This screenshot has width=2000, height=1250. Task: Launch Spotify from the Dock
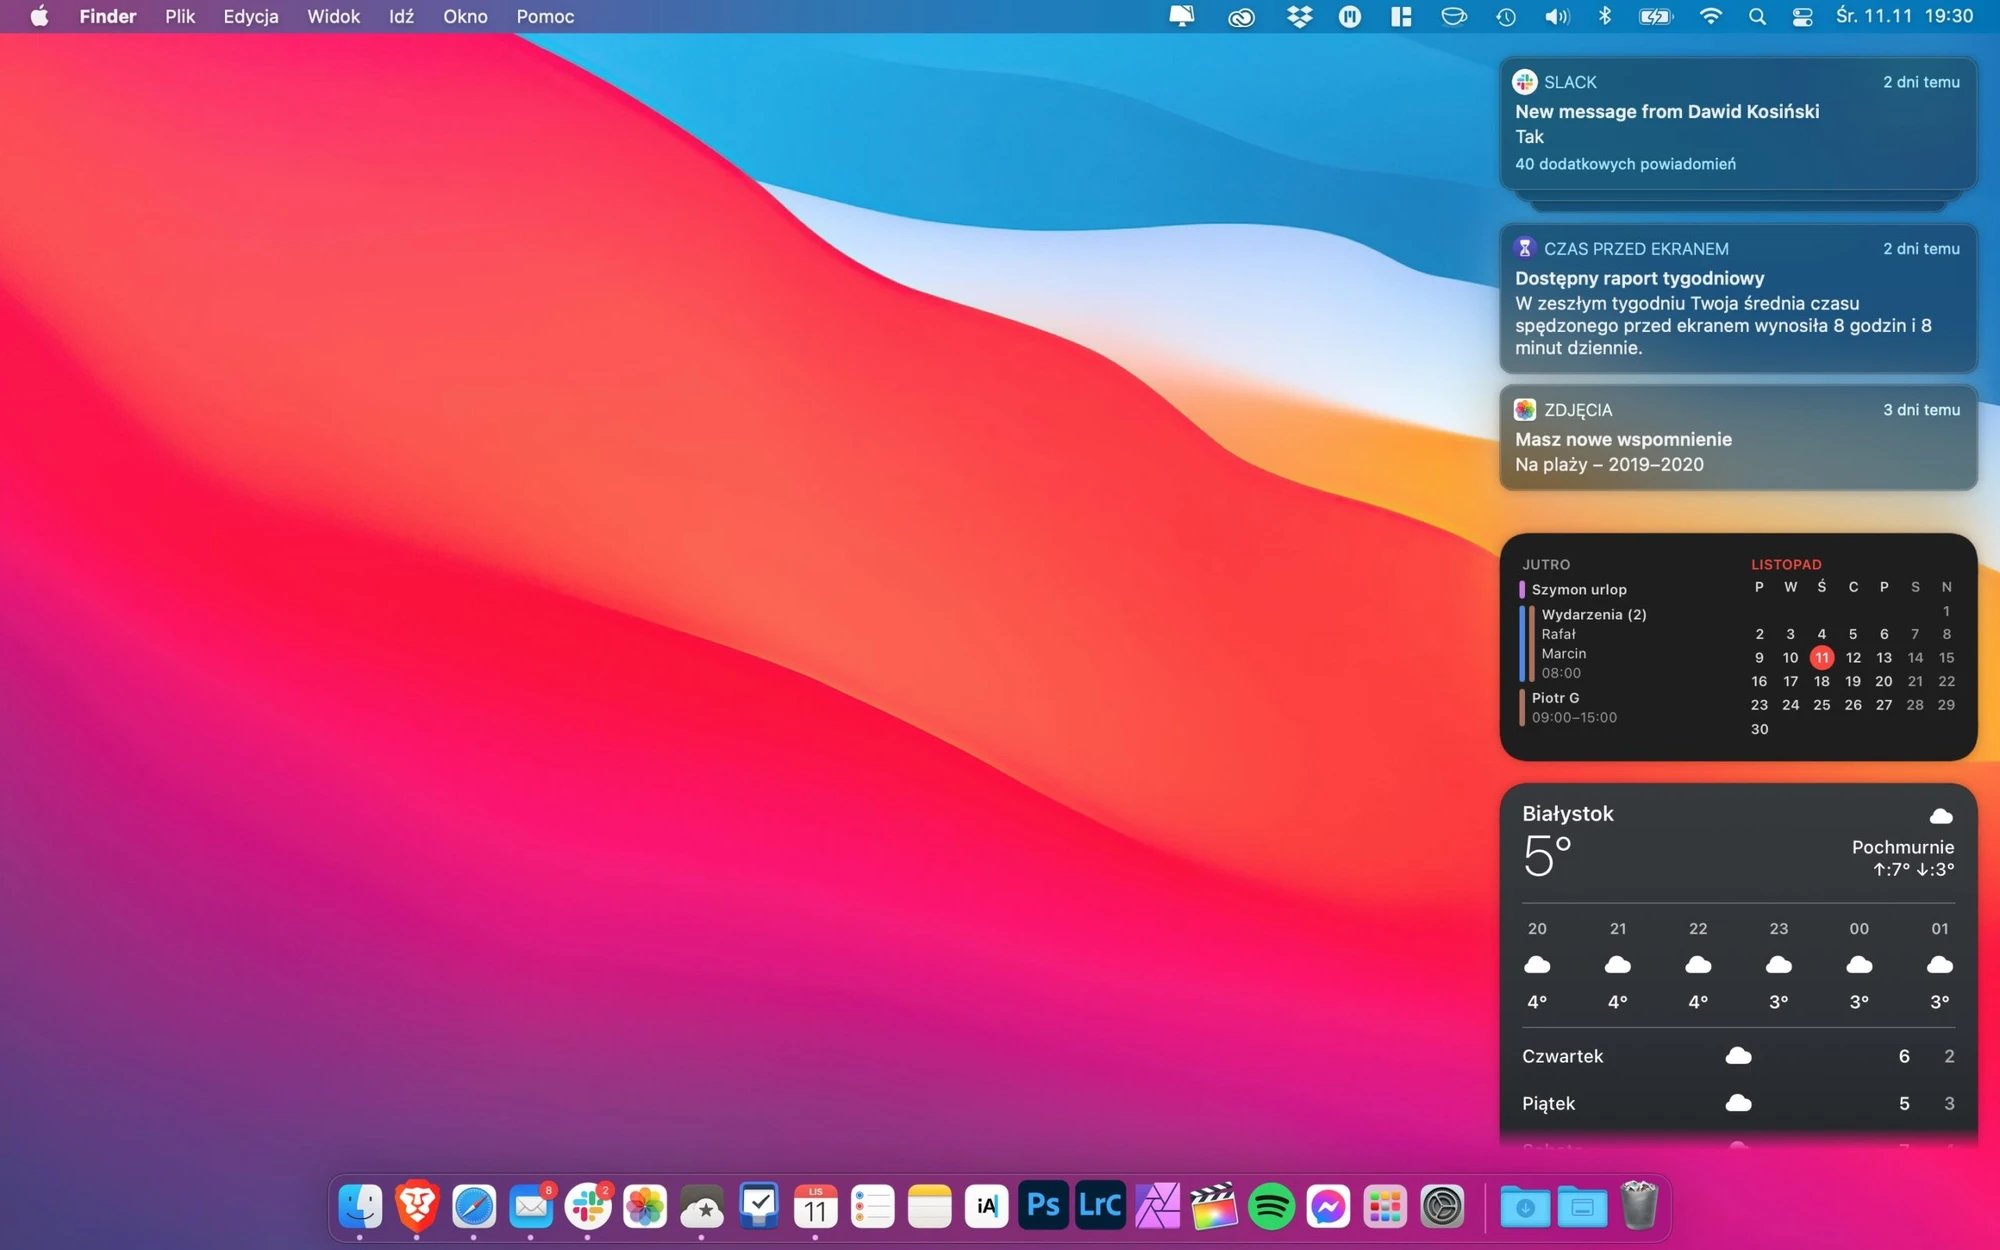(1271, 1206)
